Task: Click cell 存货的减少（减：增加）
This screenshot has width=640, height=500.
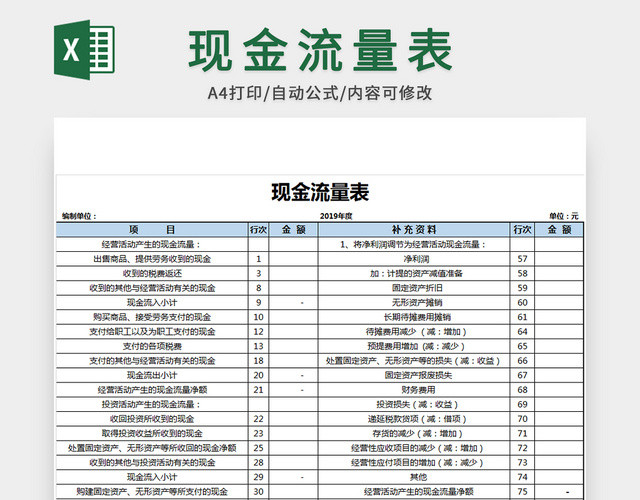Action: tap(414, 433)
